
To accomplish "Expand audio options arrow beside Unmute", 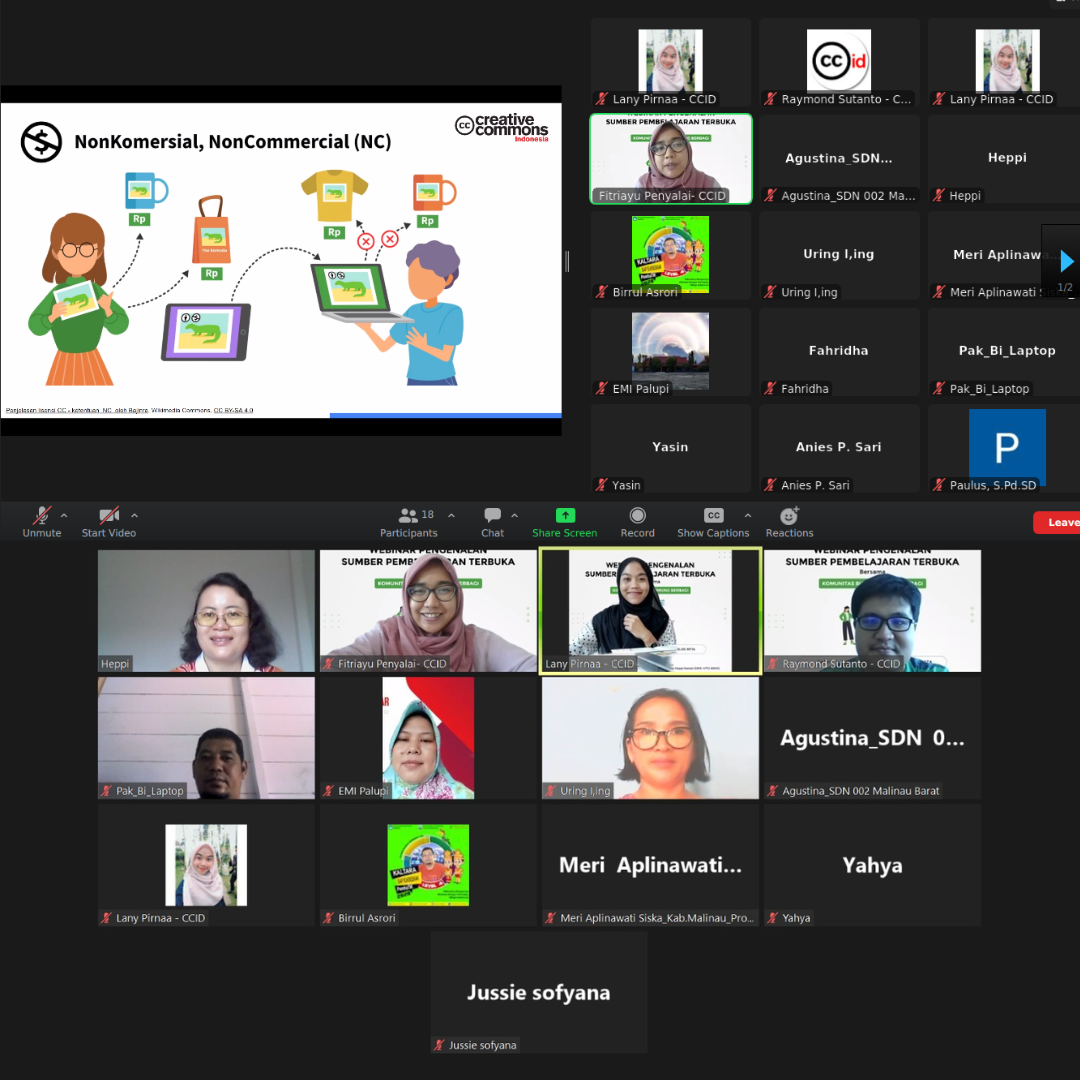I will pyautogui.click(x=64, y=516).
